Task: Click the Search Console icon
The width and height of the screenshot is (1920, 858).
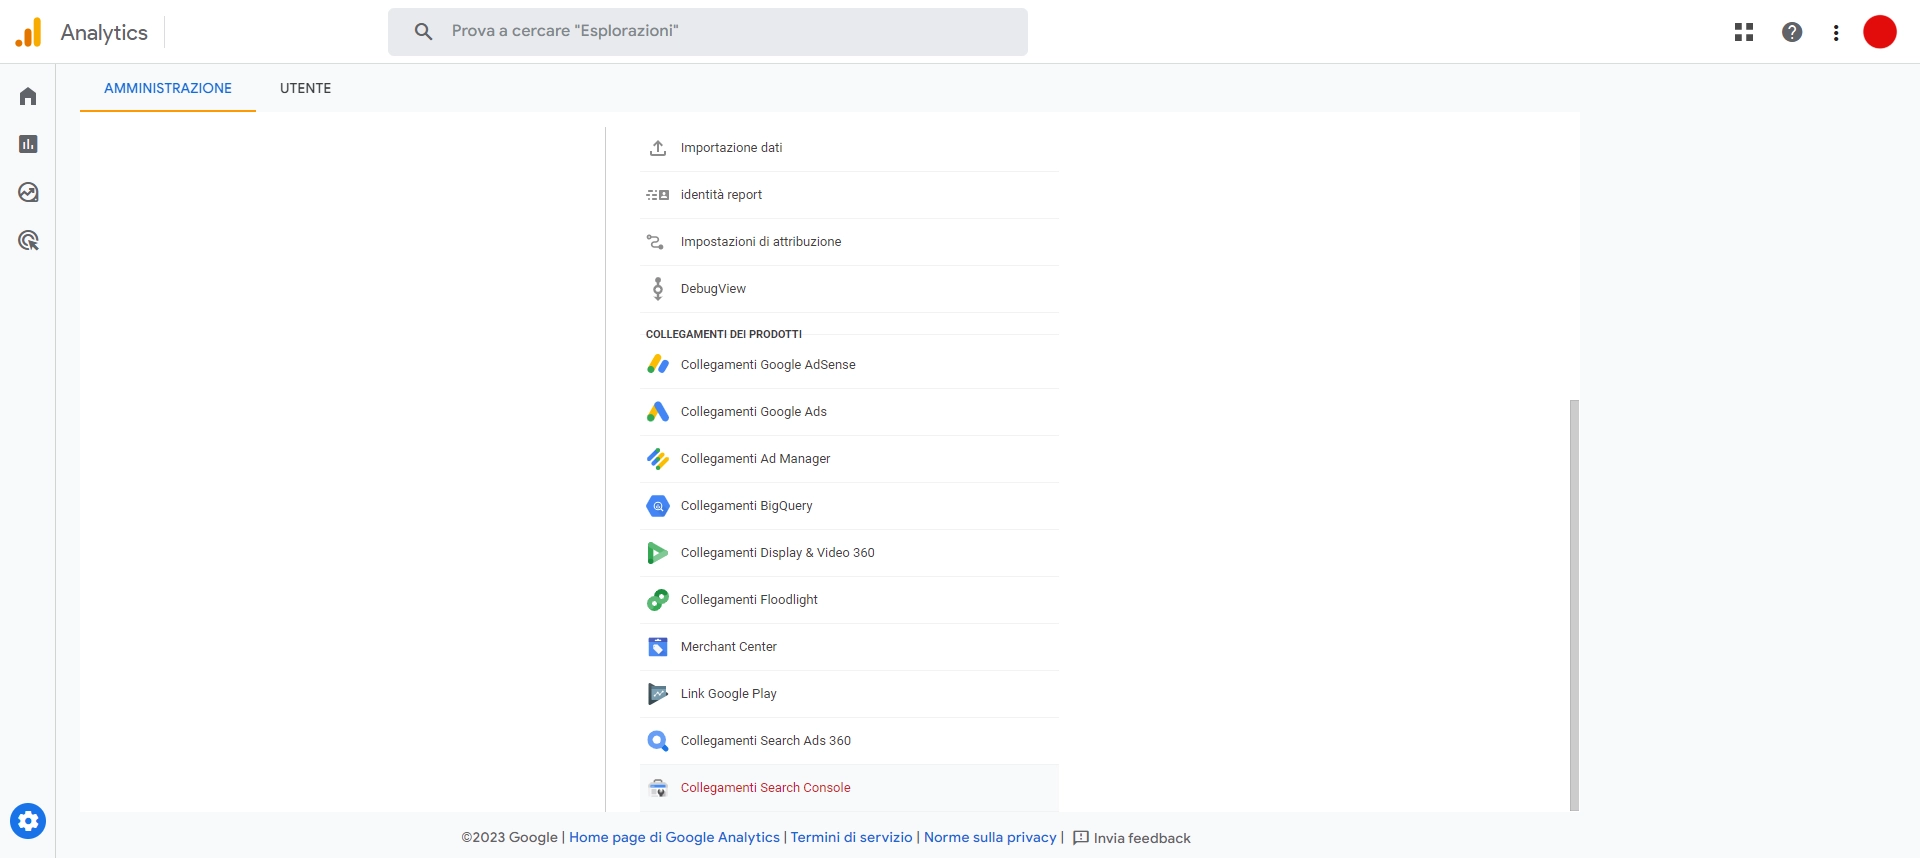Action: [658, 788]
